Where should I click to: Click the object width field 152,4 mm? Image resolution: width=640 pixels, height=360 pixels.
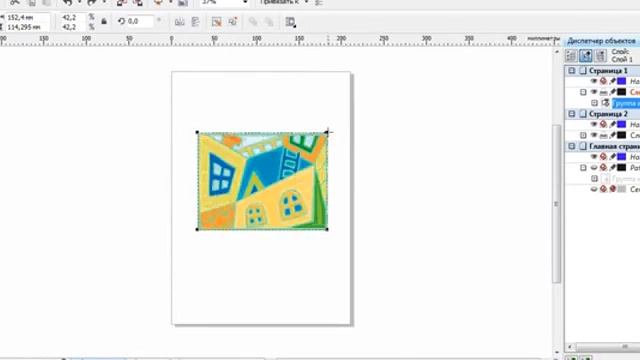pos(27,18)
